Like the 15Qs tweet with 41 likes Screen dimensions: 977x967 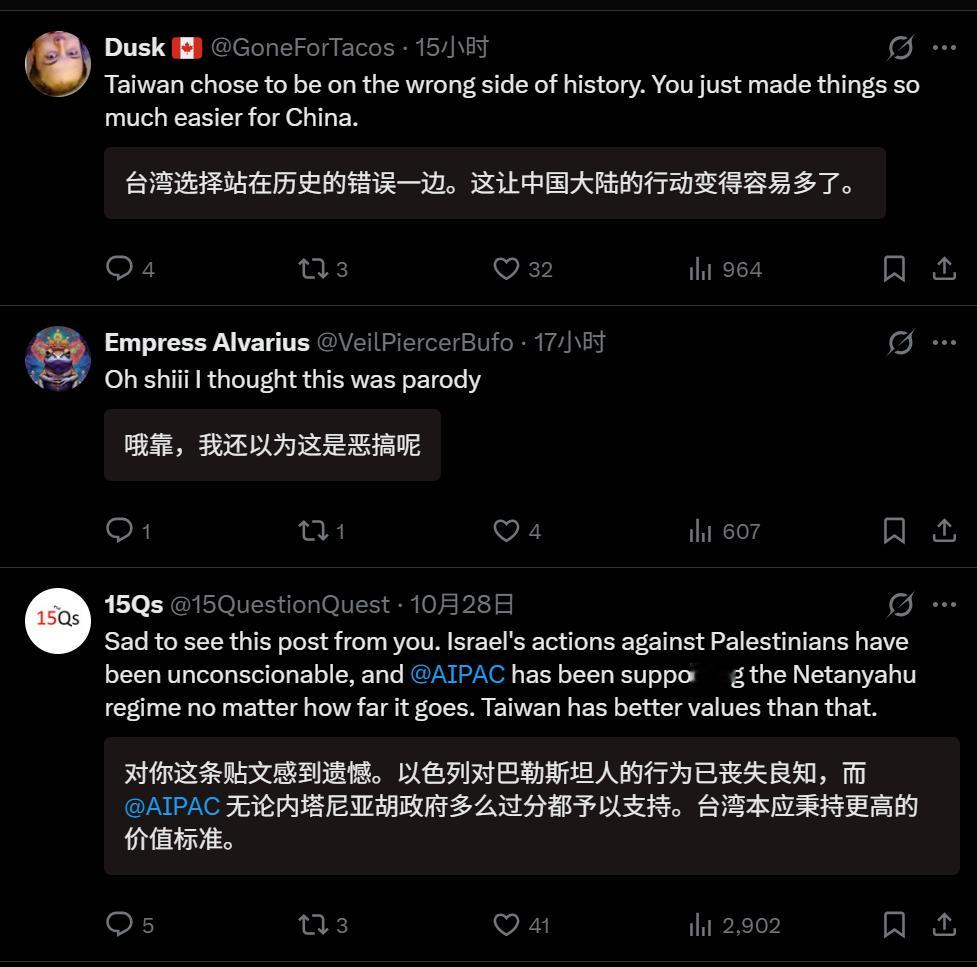tap(506, 925)
